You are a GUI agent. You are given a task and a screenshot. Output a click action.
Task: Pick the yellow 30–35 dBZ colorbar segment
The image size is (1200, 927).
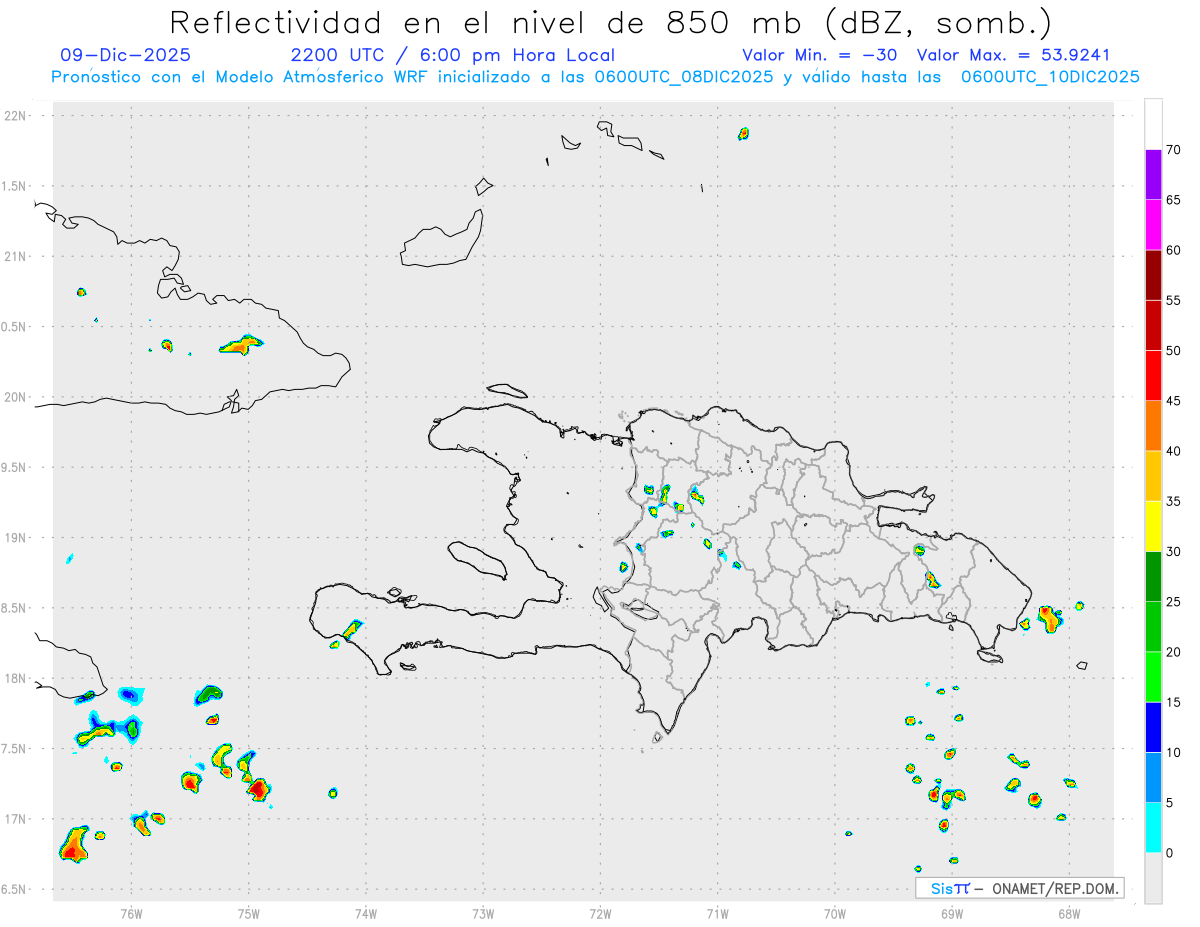click(1153, 526)
